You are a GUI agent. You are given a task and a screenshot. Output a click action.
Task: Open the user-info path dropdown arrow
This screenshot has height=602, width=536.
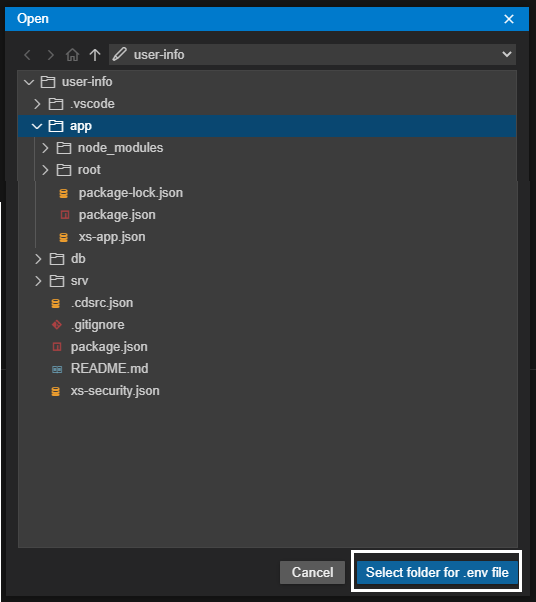[x=507, y=54]
